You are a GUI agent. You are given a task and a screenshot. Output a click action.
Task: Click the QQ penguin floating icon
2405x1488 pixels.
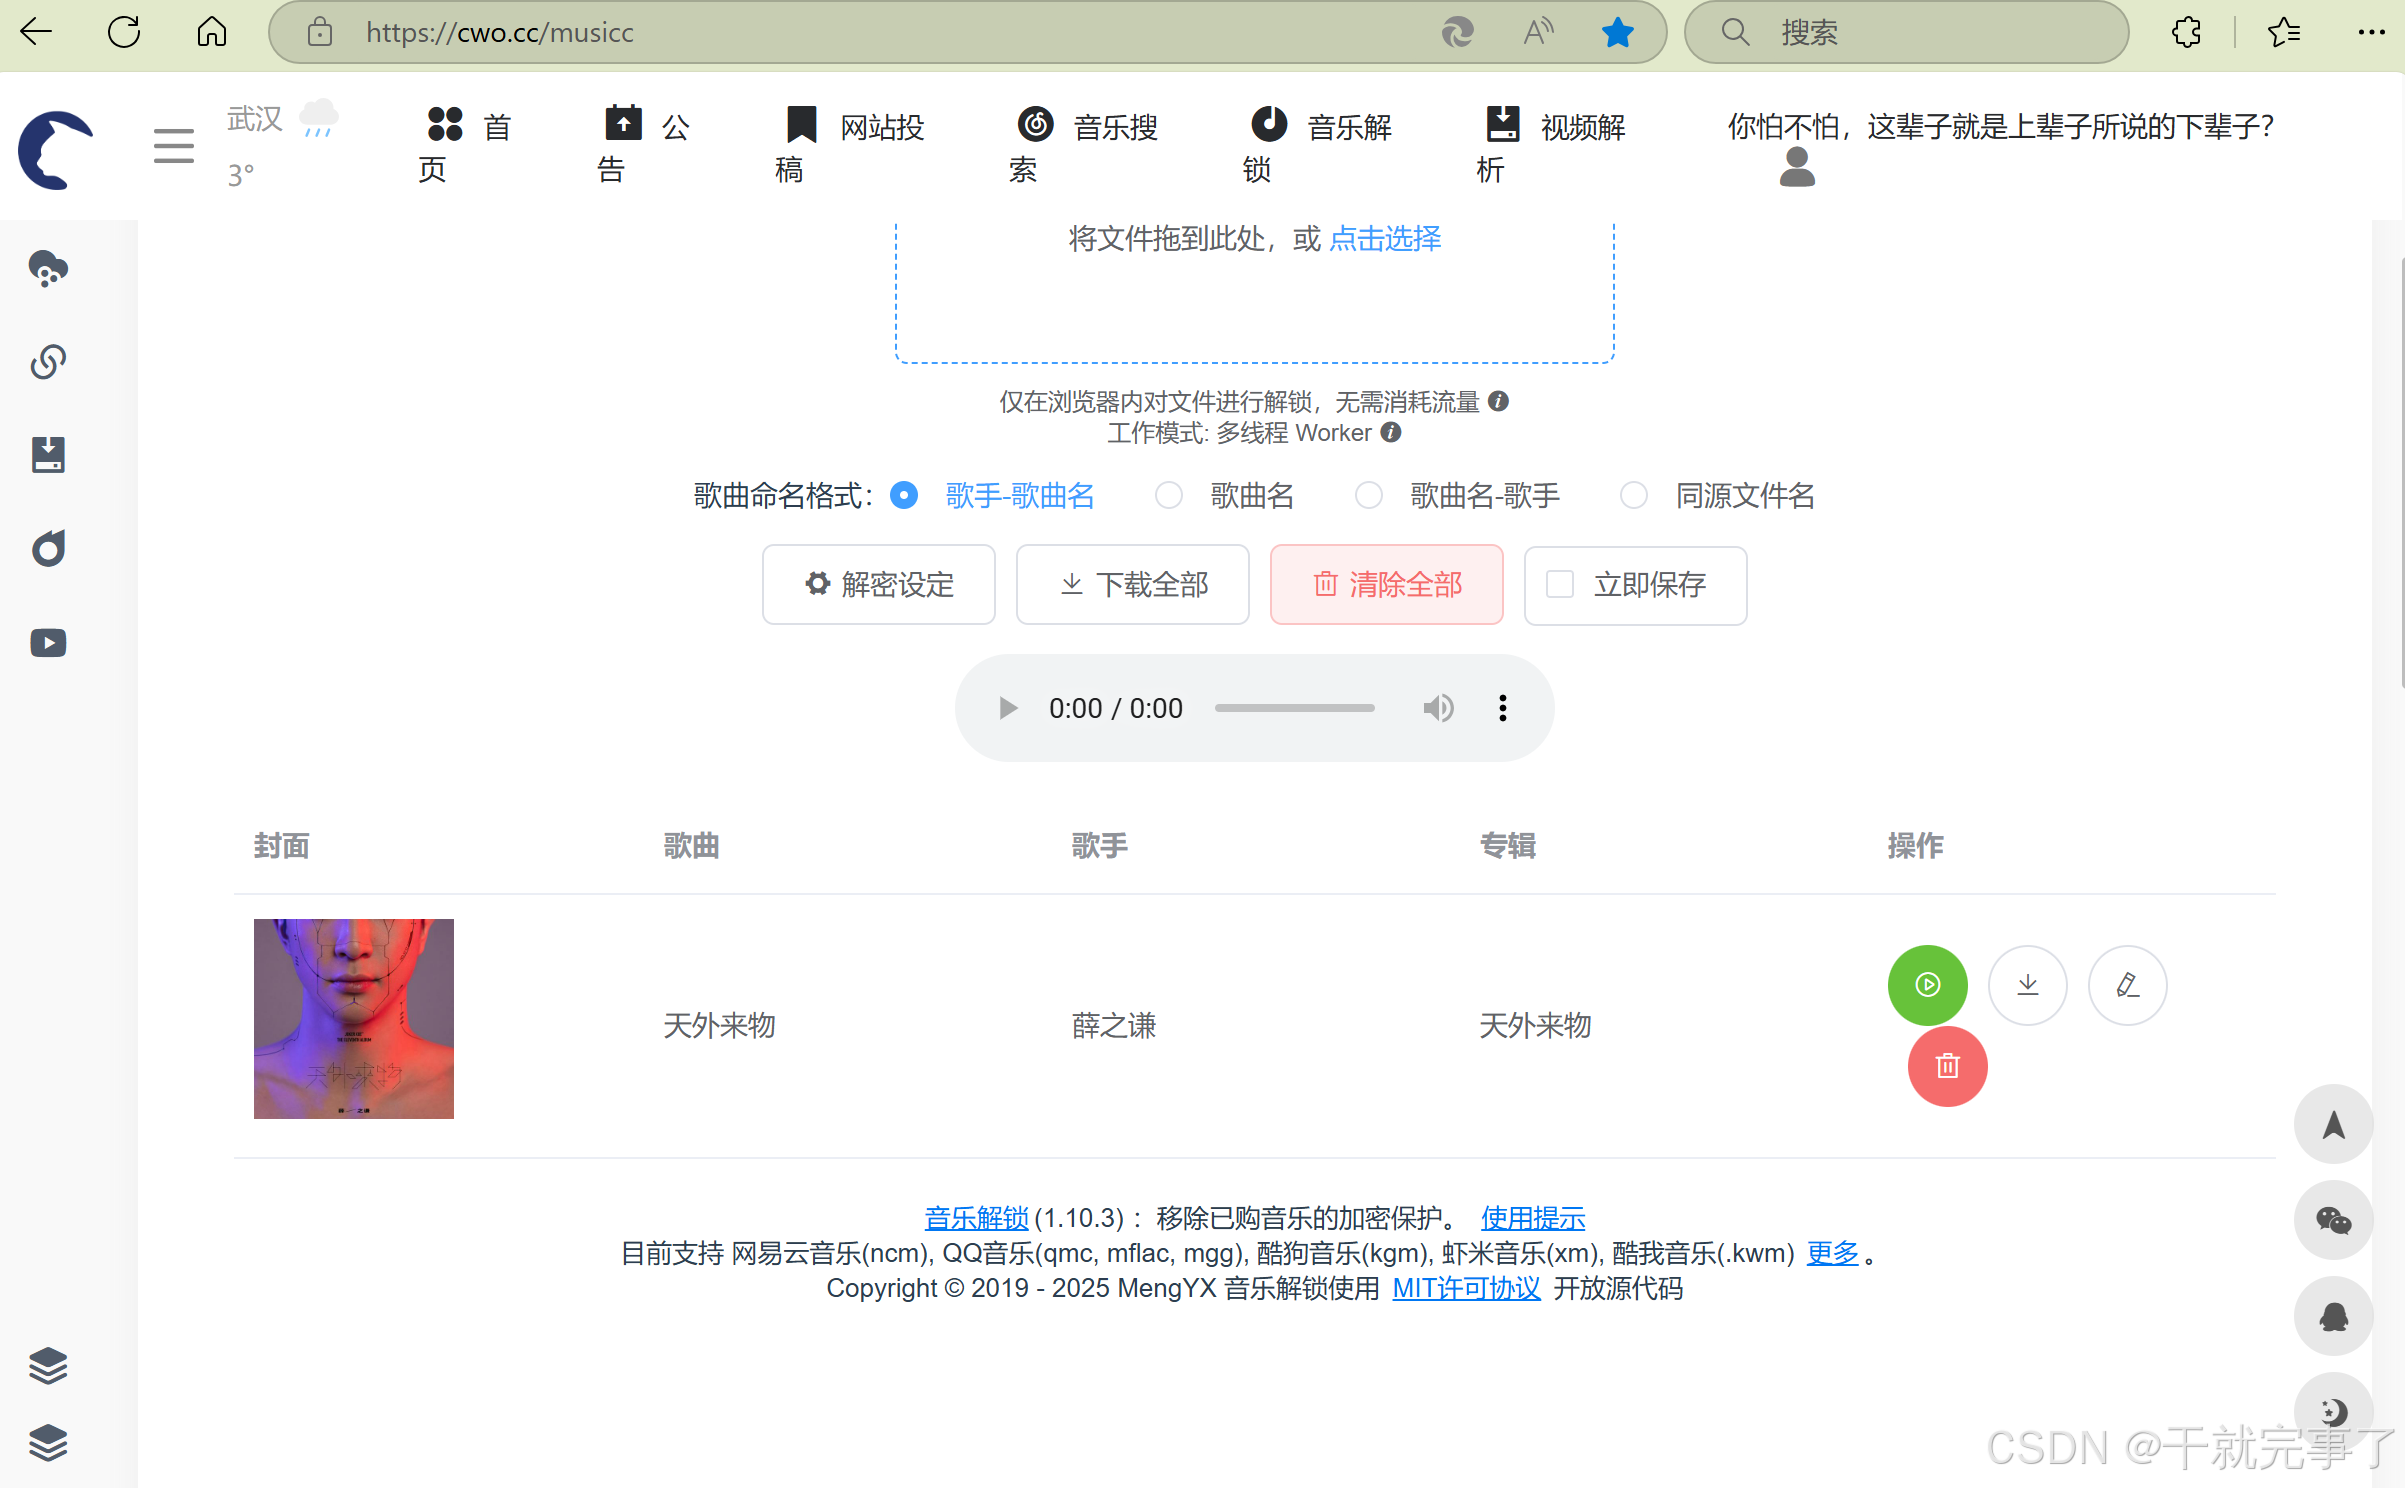click(x=2333, y=1316)
